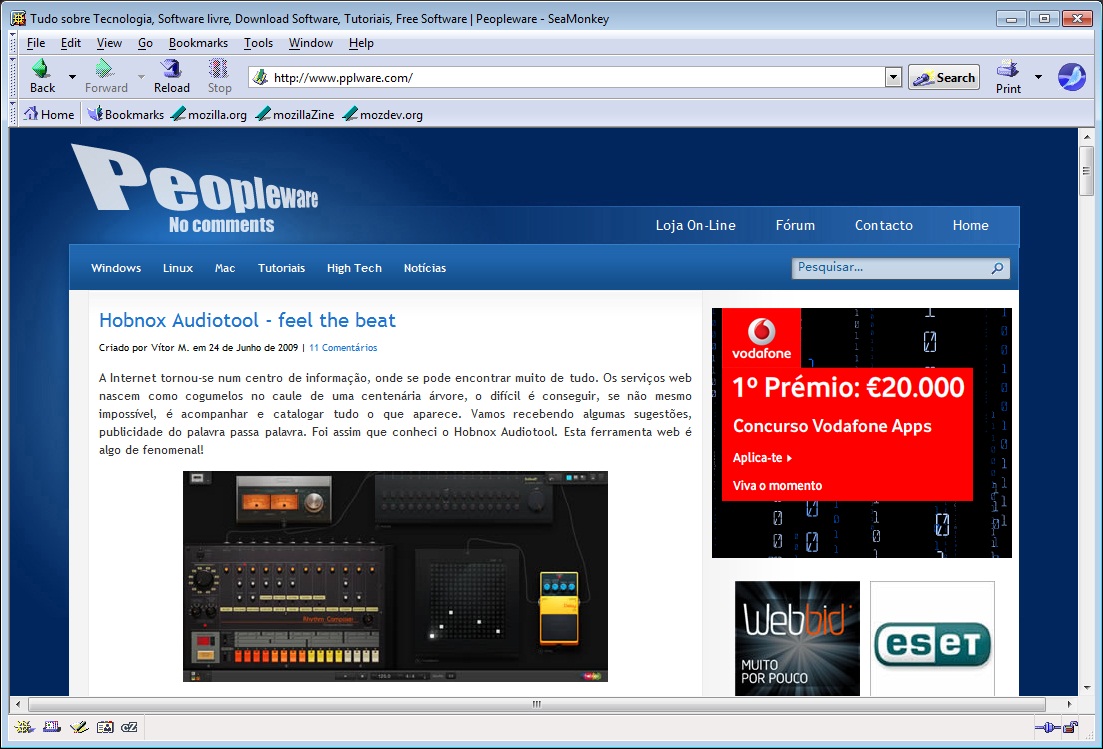This screenshot has width=1103, height=749.
Task: Click the Vodafone Apps contest banner
Action: (862, 433)
